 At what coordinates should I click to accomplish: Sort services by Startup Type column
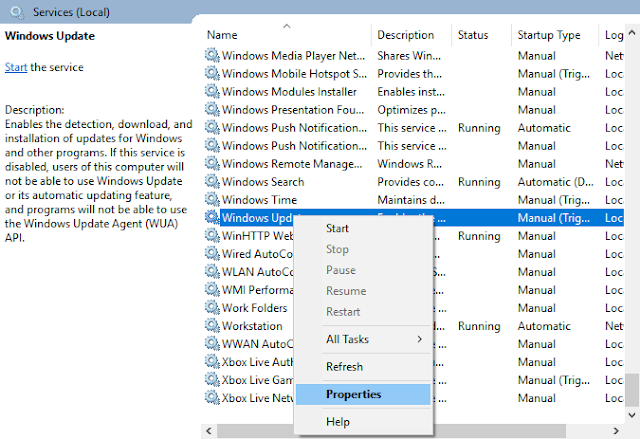(x=555, y=35)
